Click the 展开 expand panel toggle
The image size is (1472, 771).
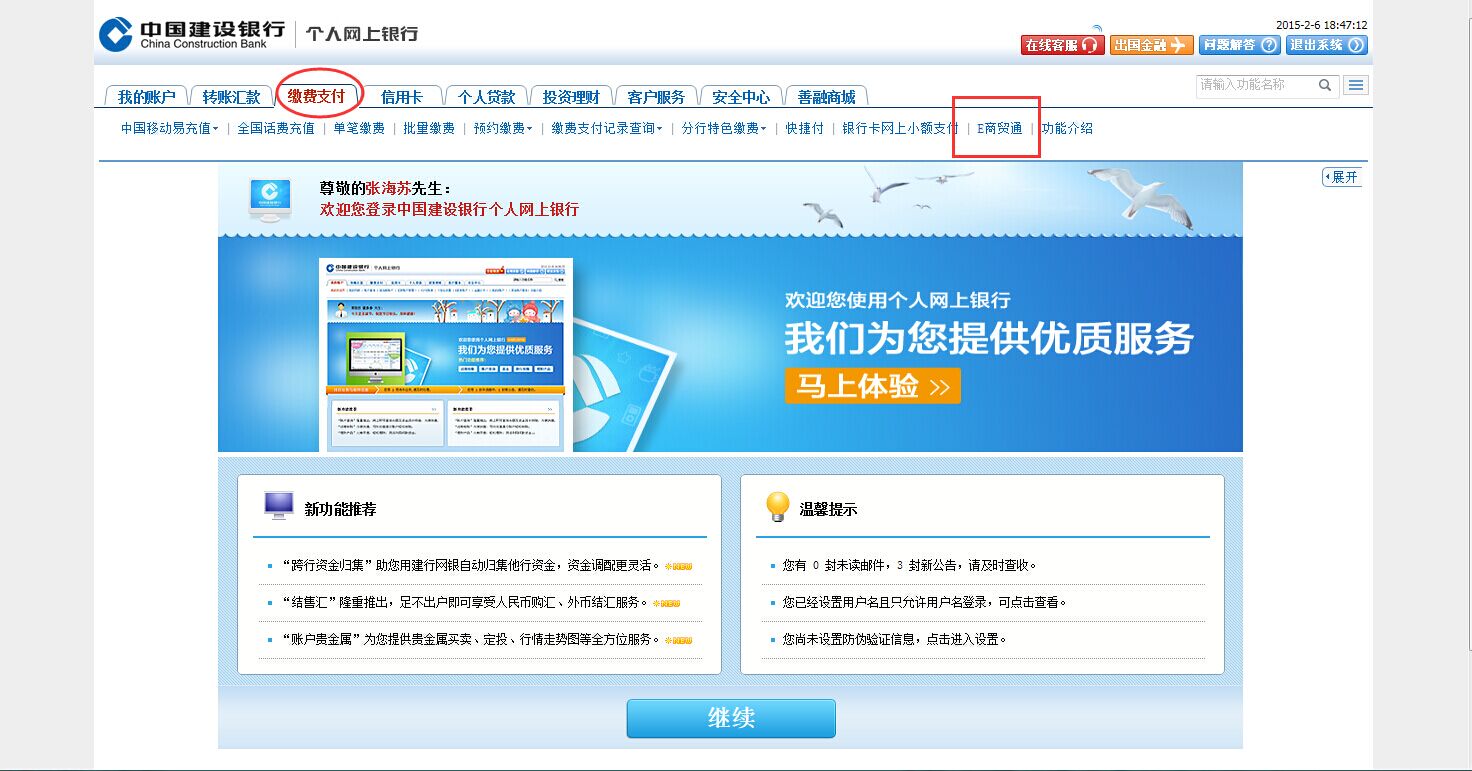tap(1342, 177)
